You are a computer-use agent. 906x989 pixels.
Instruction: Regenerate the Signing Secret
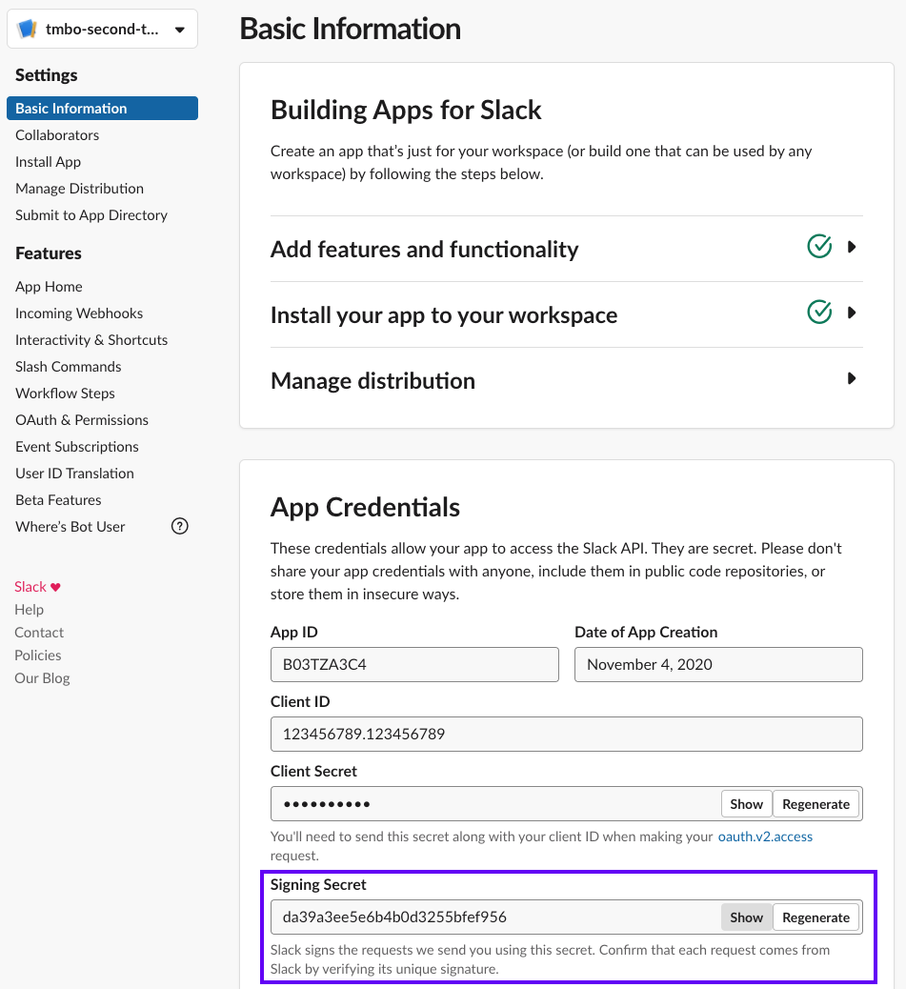[x=816, y=916]
